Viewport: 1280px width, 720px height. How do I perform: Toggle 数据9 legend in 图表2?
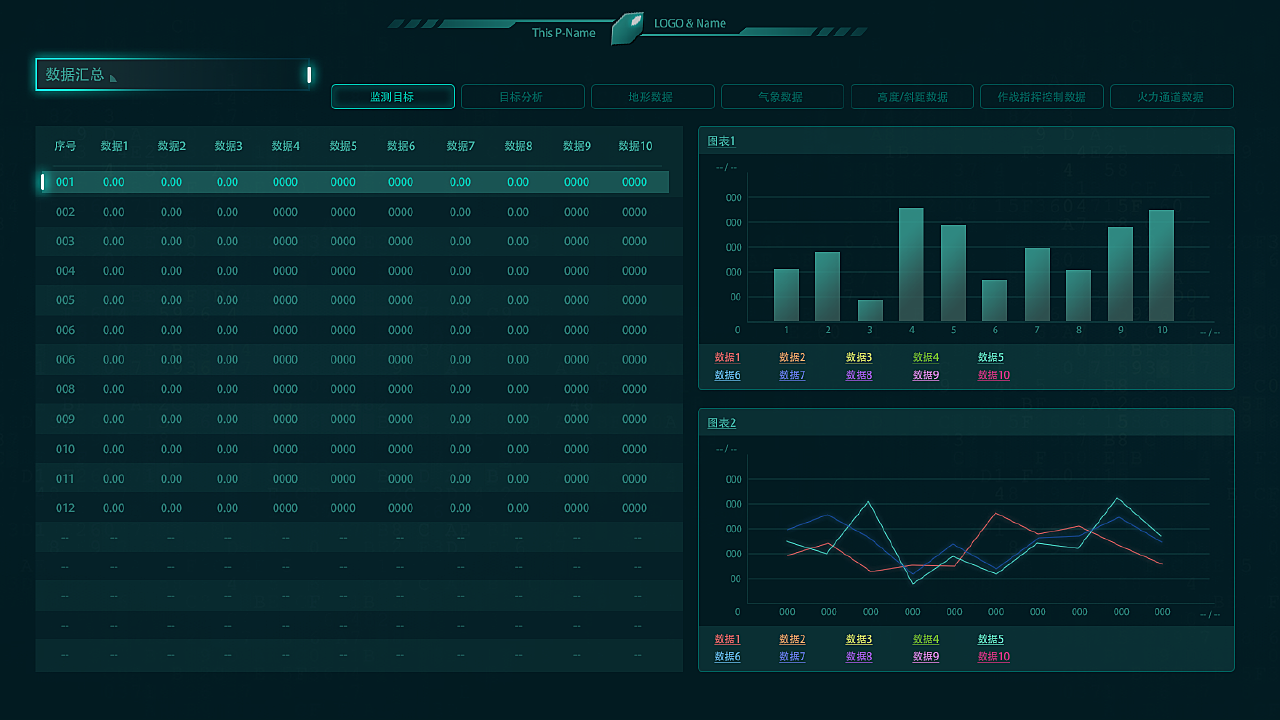click(x=926, y=657)
